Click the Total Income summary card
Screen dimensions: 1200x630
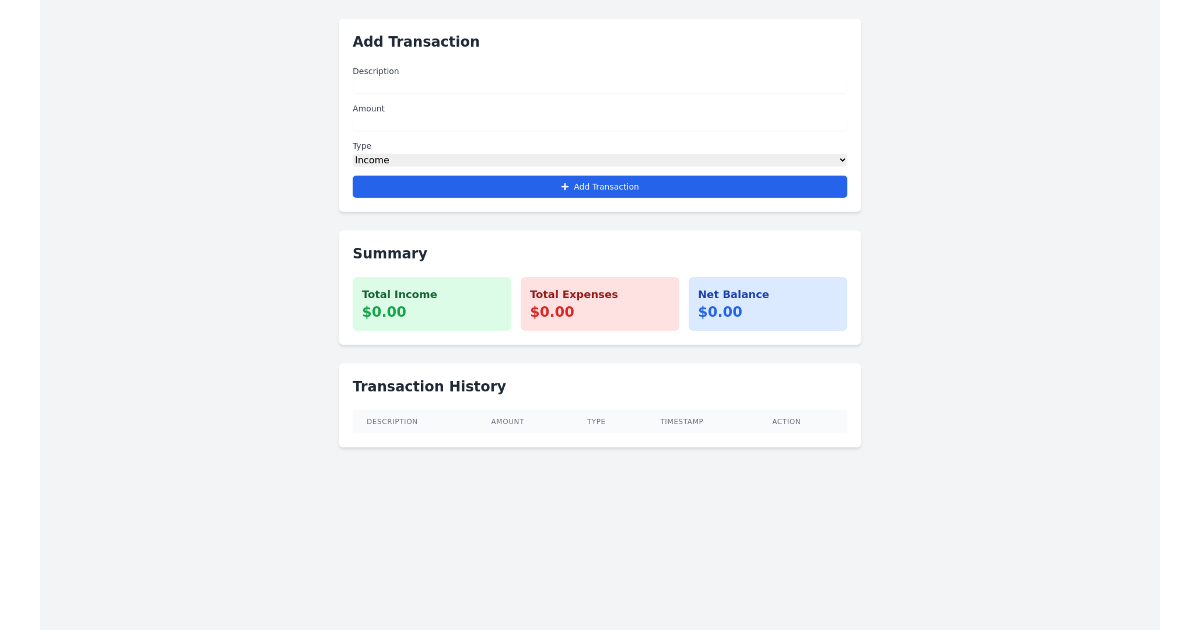[x=432, y=303]
